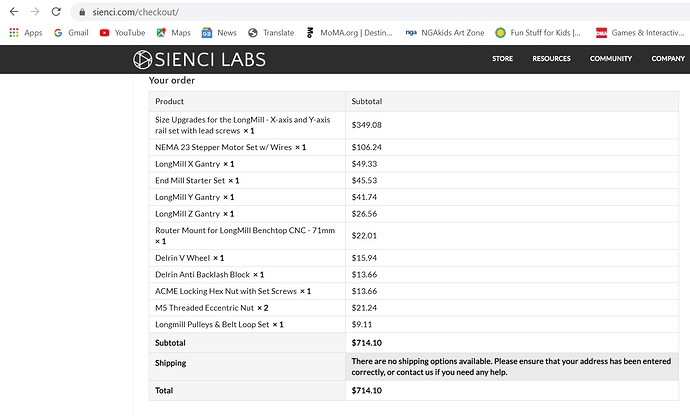Click the LongMill X Gantry product text
Screen dimensions: 690x416
(187, 164)
